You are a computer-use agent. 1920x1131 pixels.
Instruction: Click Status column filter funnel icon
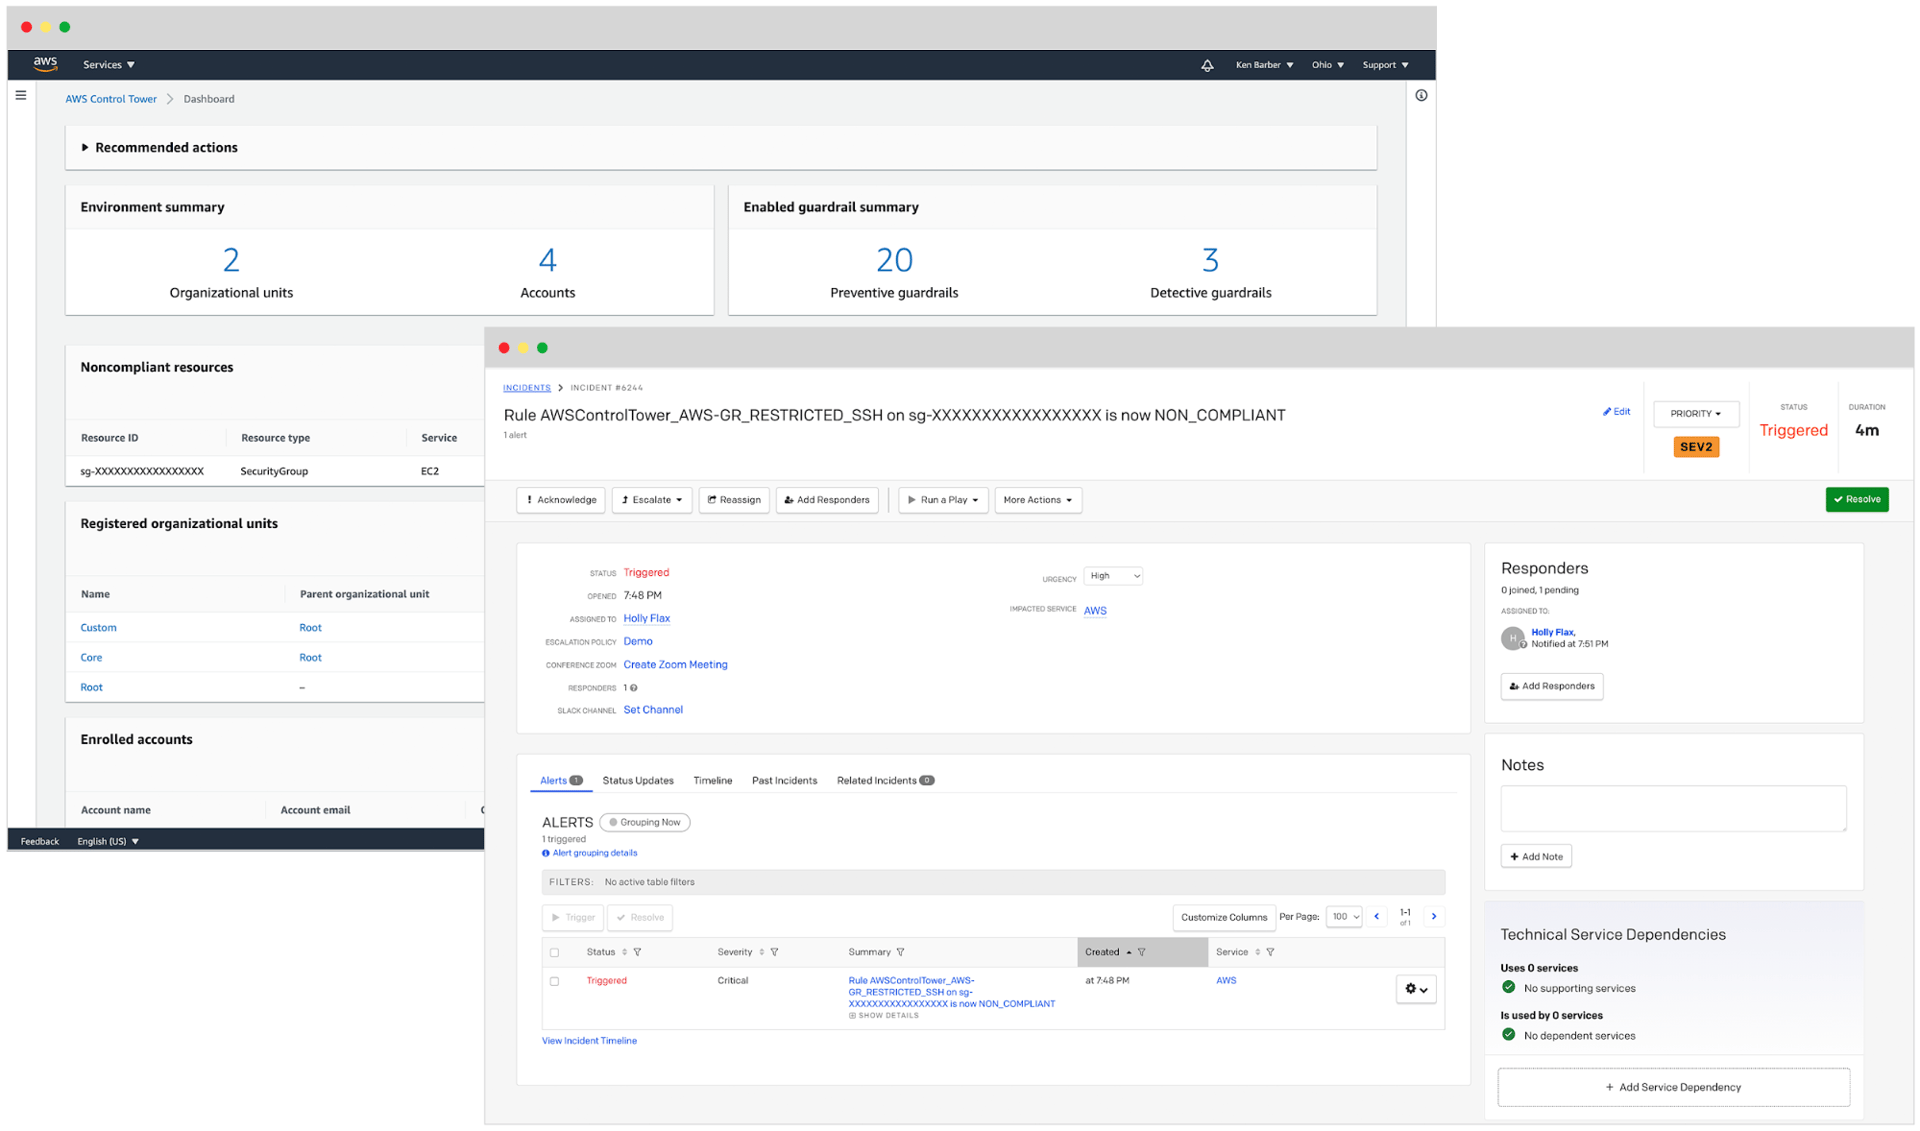coord(638,952)
